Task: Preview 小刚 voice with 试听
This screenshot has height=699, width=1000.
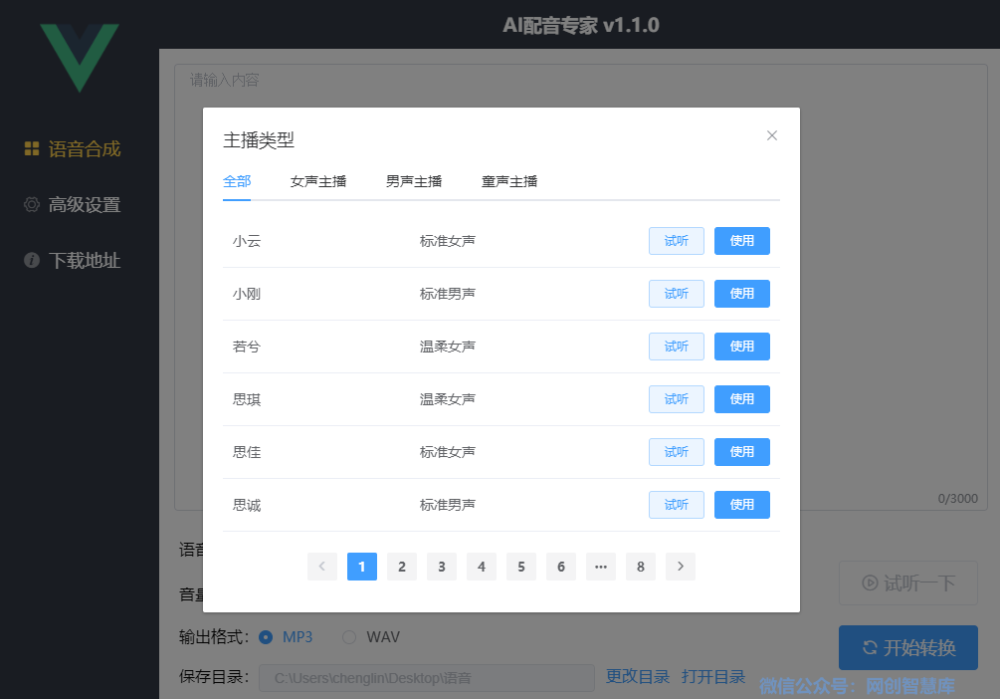Action: coord(676,293)
